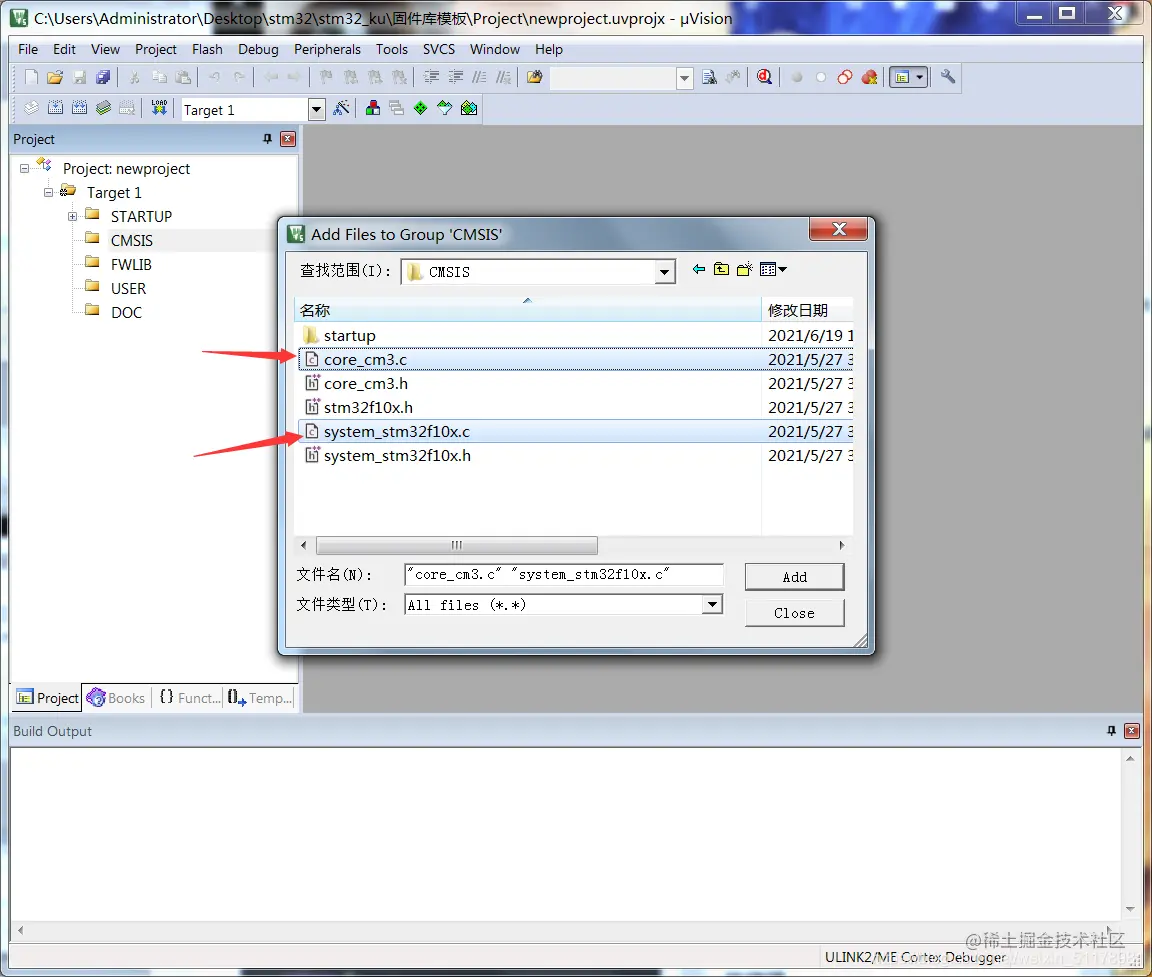Sort files by 名称 column header
Viewport: 1152px width, 977px height.
click(x=528, y=310)
